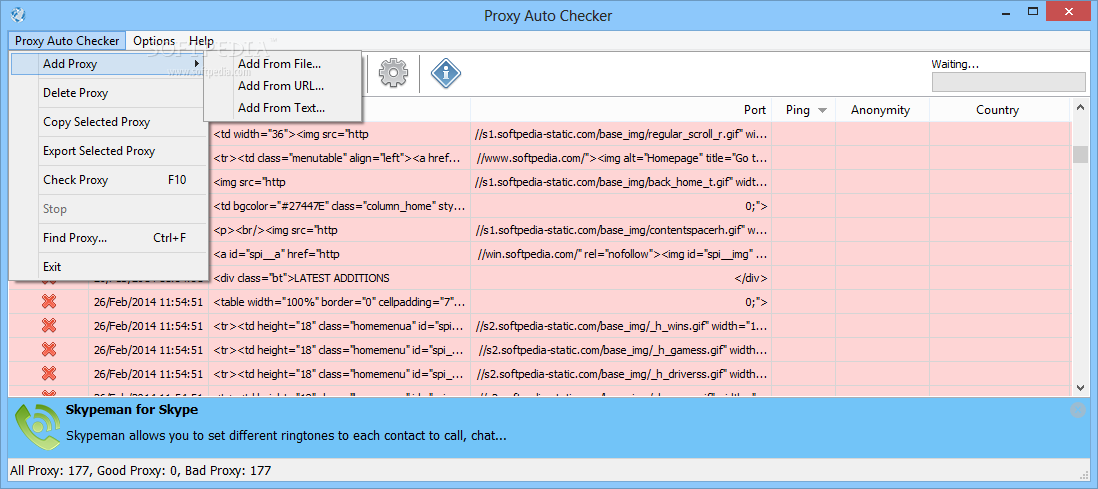This screenshot has height=489, width=1098.
Task: Click cell table width="100%" border="0"
Action: 340,302
